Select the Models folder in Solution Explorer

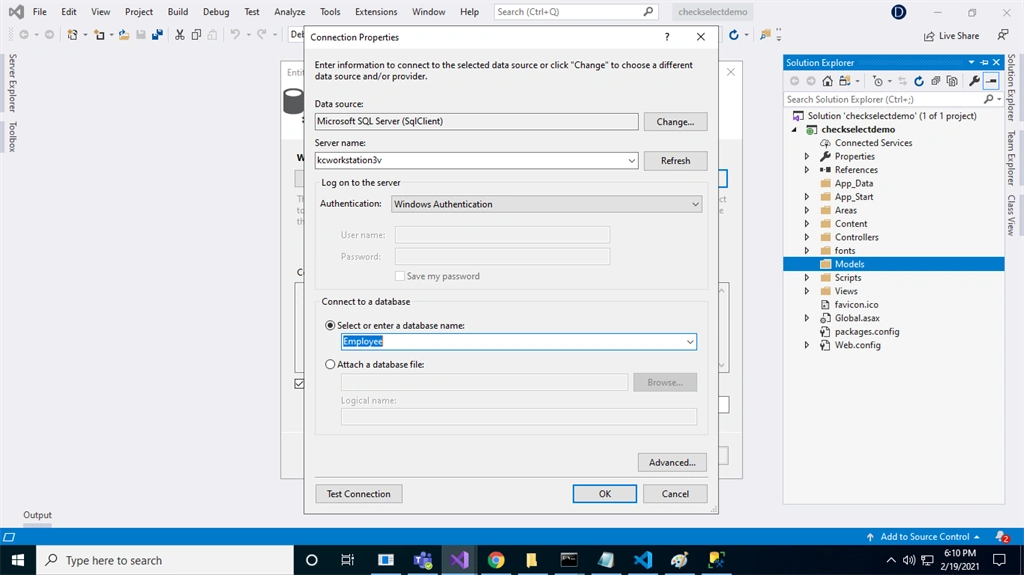(x=893, y=264)
